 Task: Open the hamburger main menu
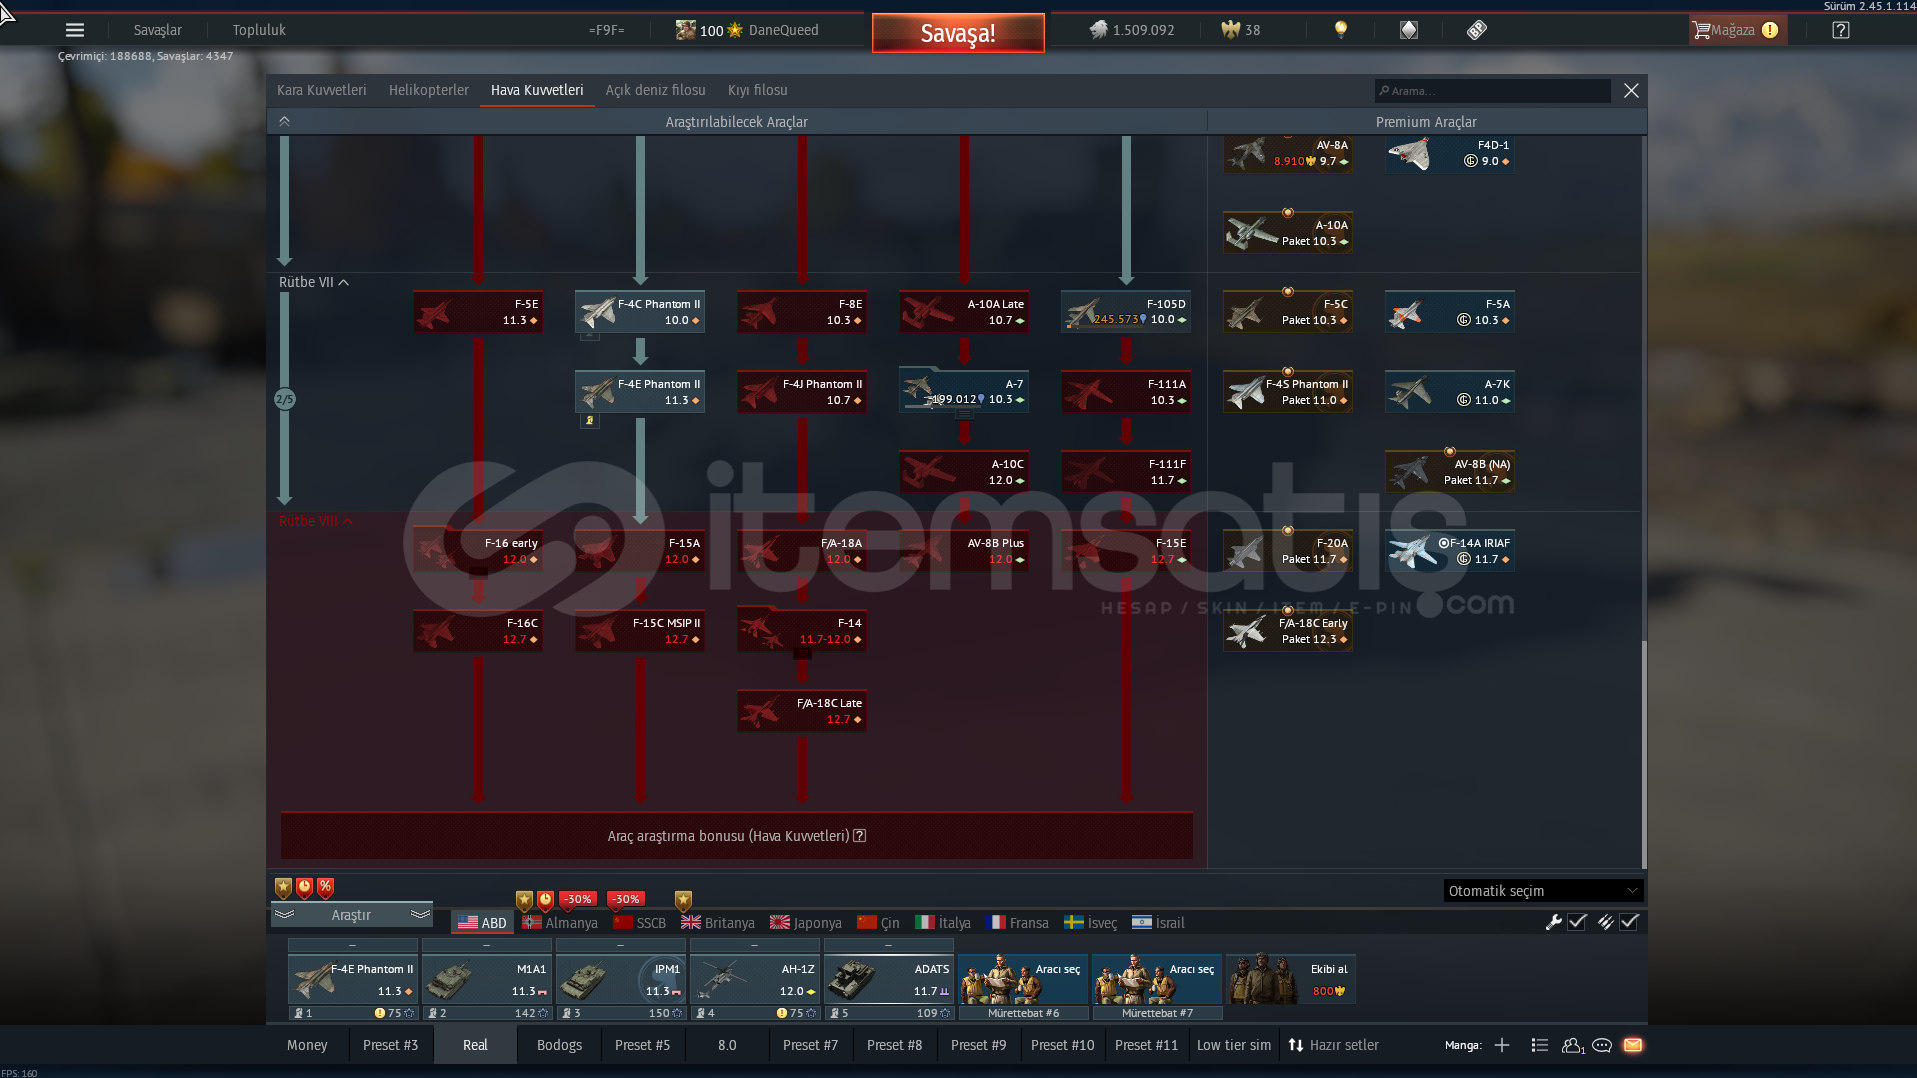point(75,30)
